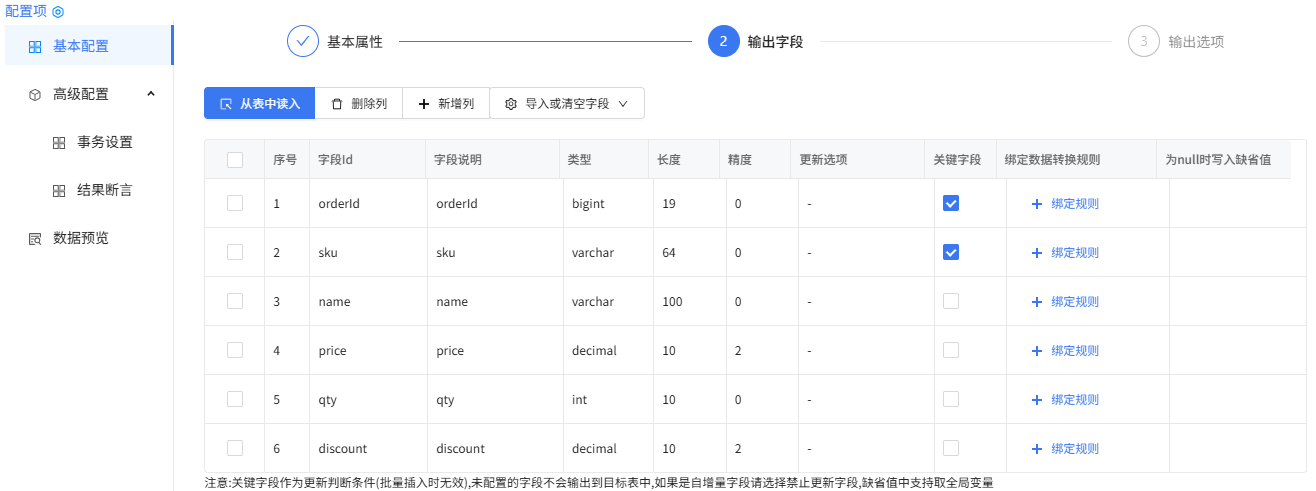Click the grid icon of 基本配置
The image size is (1316, 491).
coord(35,46)
